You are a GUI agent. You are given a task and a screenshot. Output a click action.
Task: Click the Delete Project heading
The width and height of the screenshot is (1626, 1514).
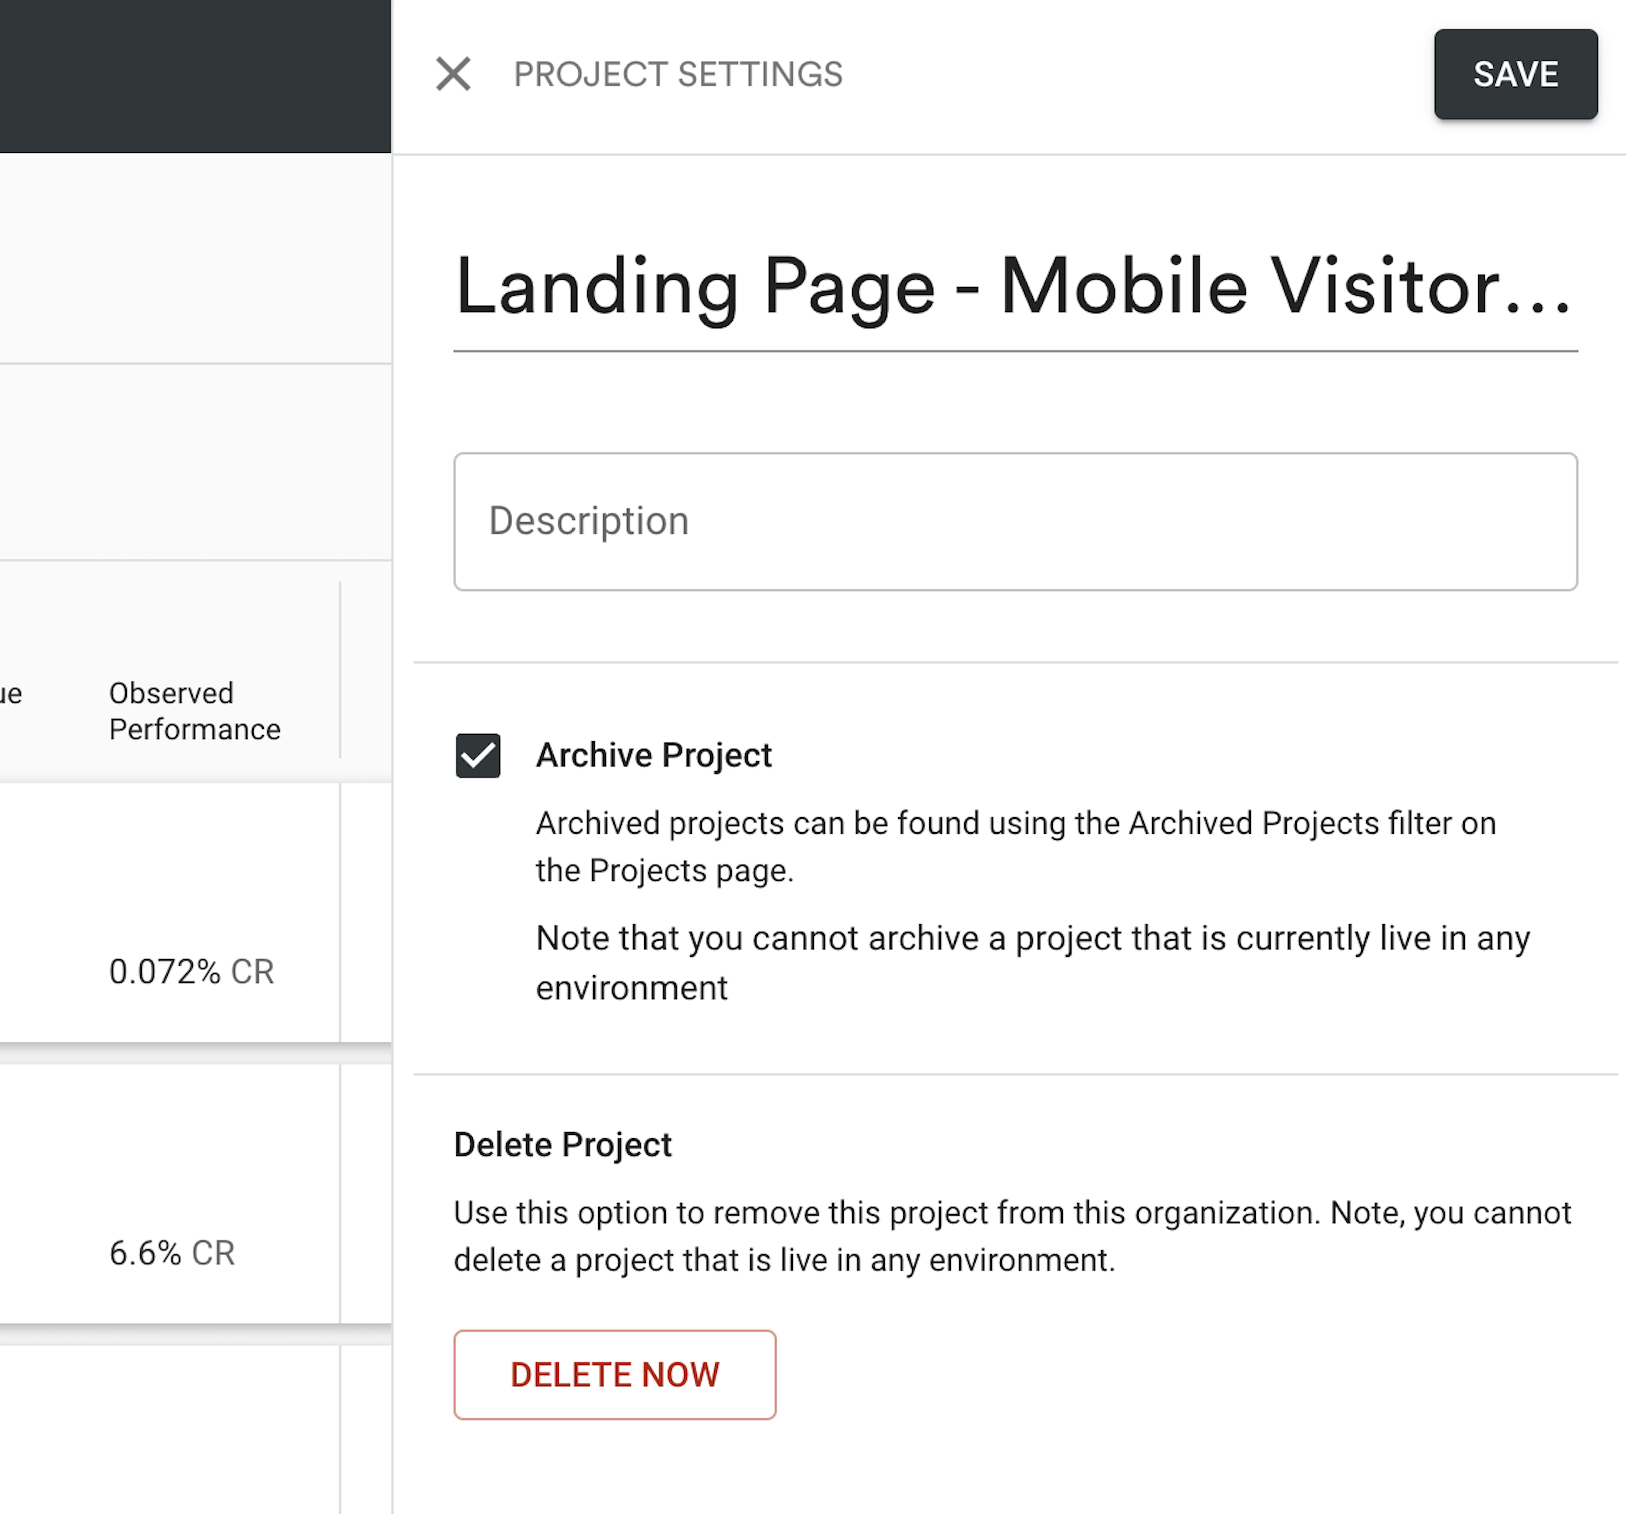[x=562, y=1144]
